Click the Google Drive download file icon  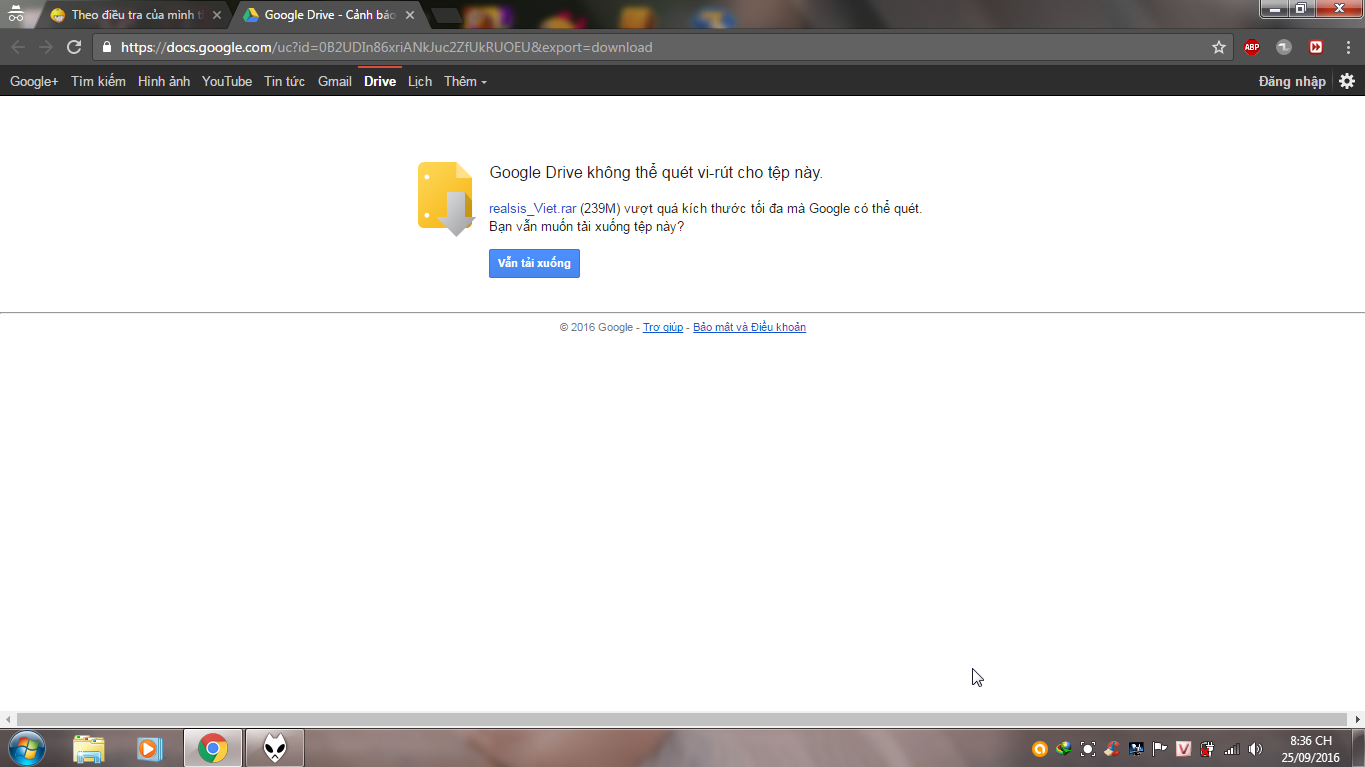coord(445,198)
